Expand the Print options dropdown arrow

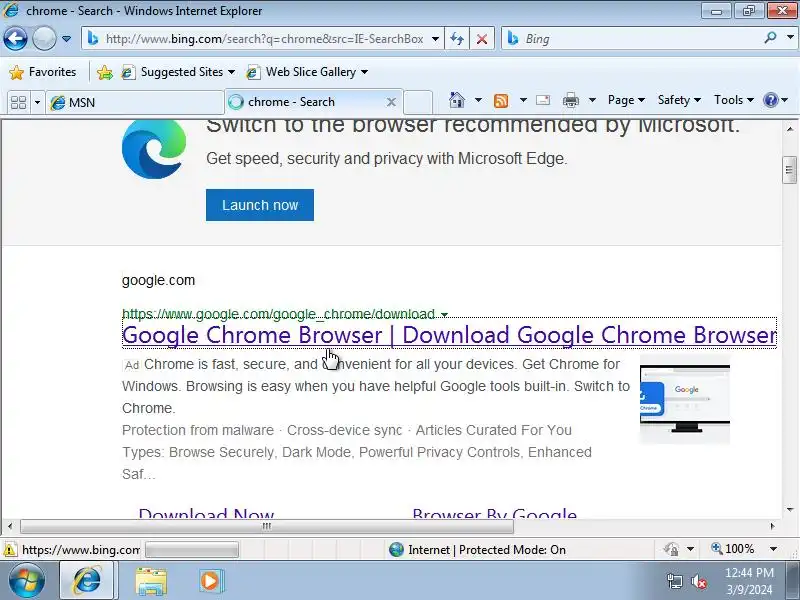[592, 100]
